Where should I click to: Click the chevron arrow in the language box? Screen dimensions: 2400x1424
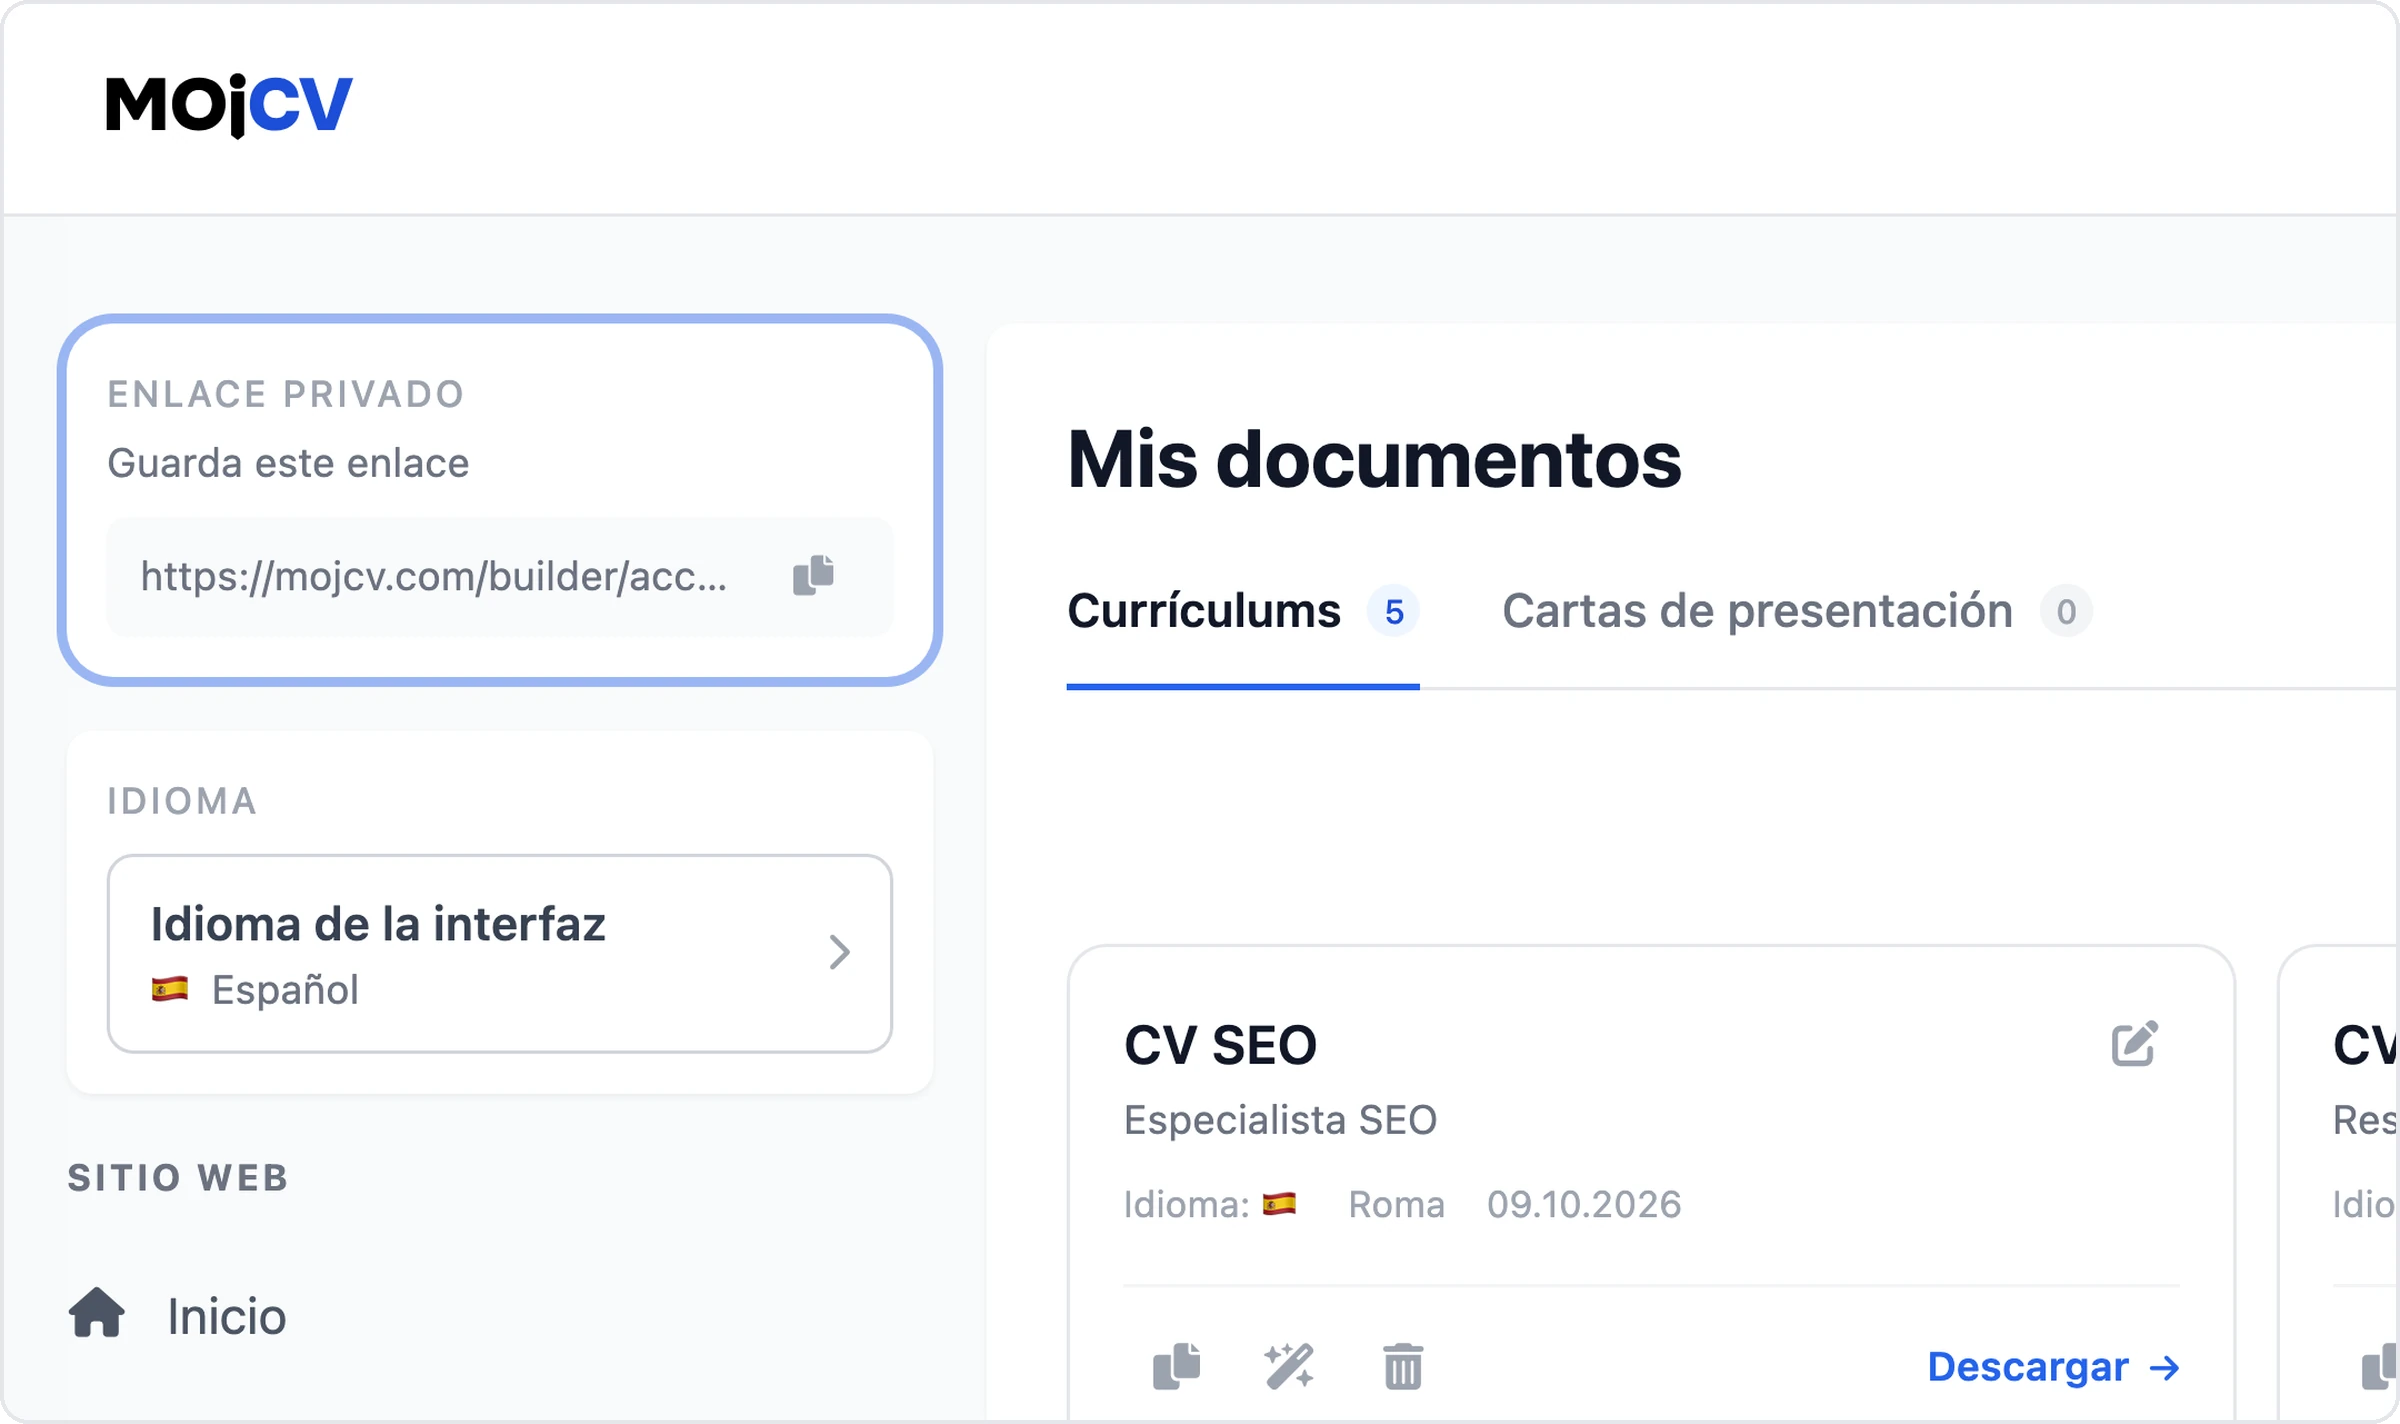pyautogui.click(x=840, y=952)
